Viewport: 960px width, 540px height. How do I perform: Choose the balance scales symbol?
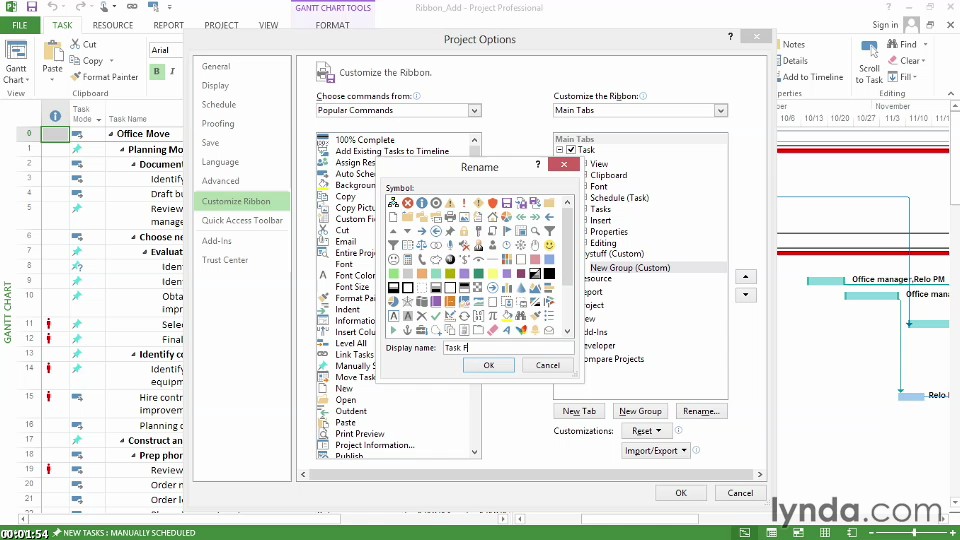(x=422, y=245)
